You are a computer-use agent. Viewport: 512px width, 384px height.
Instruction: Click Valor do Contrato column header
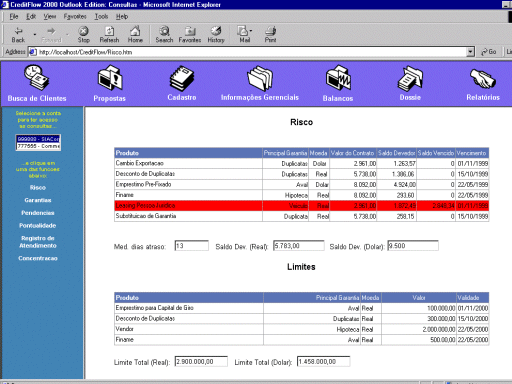click(x=353, y=153)
